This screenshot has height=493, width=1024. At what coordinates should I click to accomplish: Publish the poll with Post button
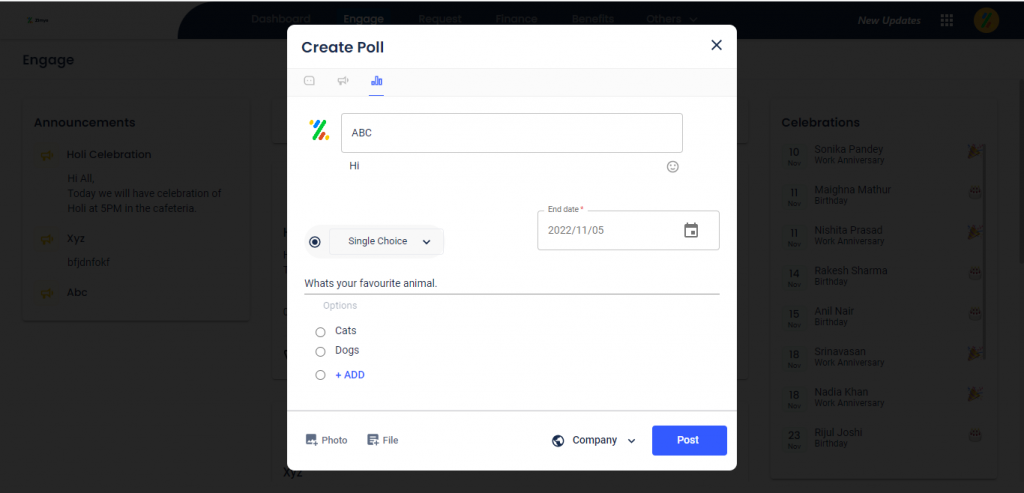click(689, 440)
